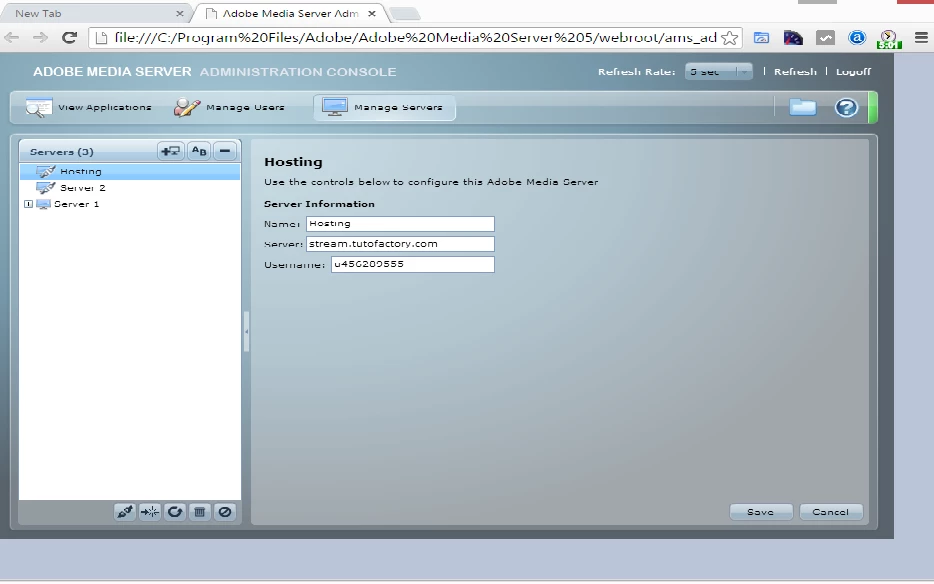This screenshot has height=584, width=934.
Task: Click the Server address input field
Action: (400, 244)
